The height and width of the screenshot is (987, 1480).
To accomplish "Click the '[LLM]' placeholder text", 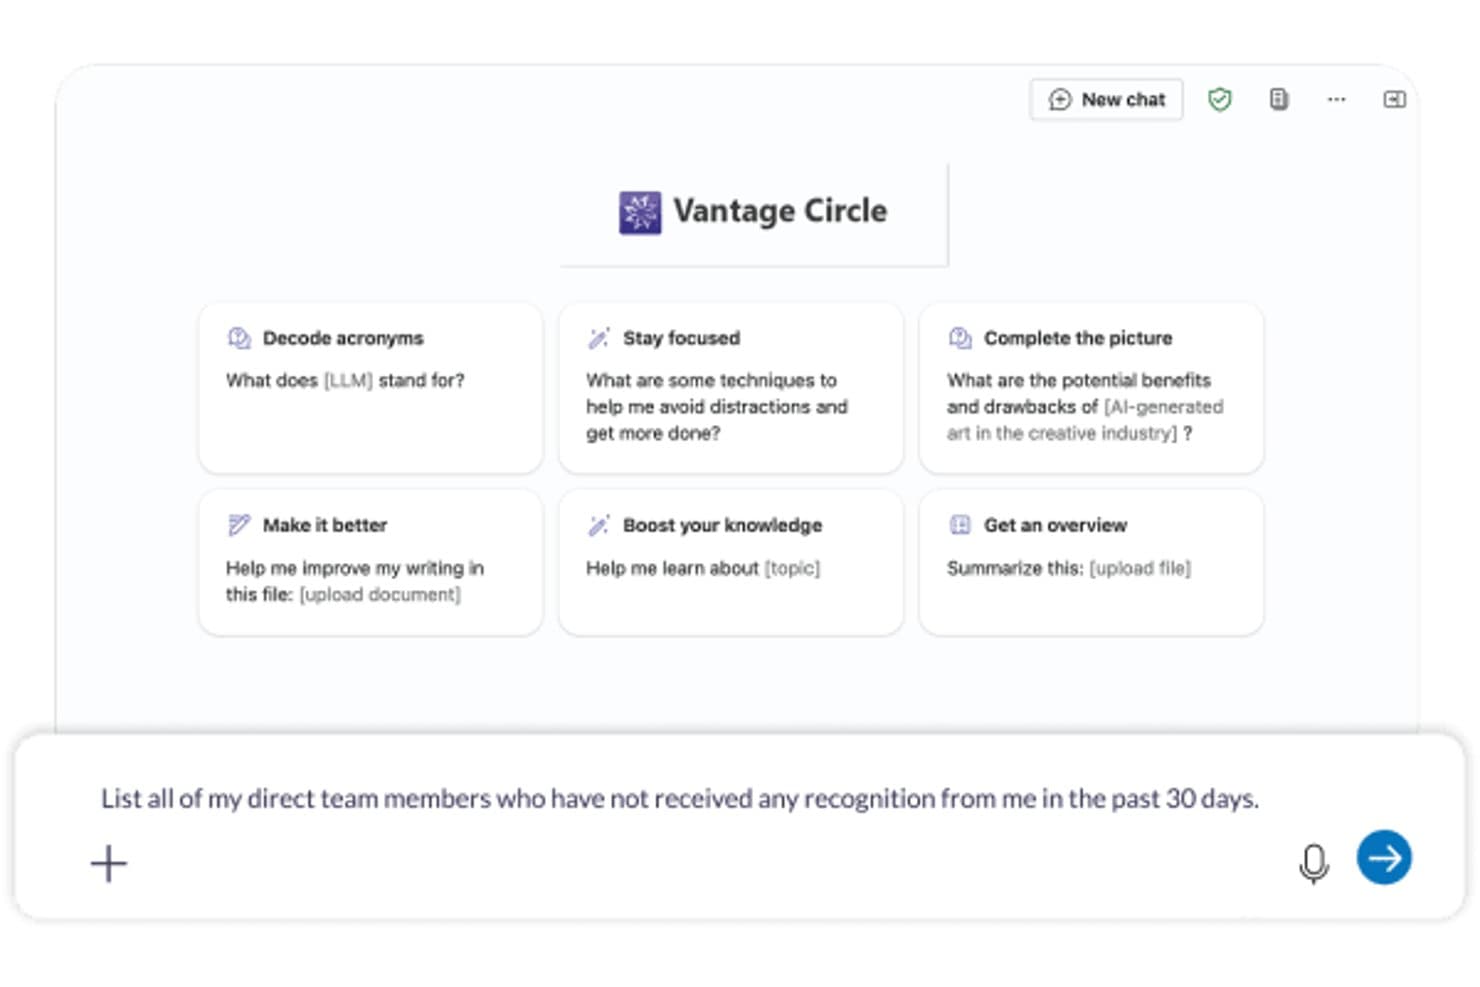I will [x=348, y=380].
